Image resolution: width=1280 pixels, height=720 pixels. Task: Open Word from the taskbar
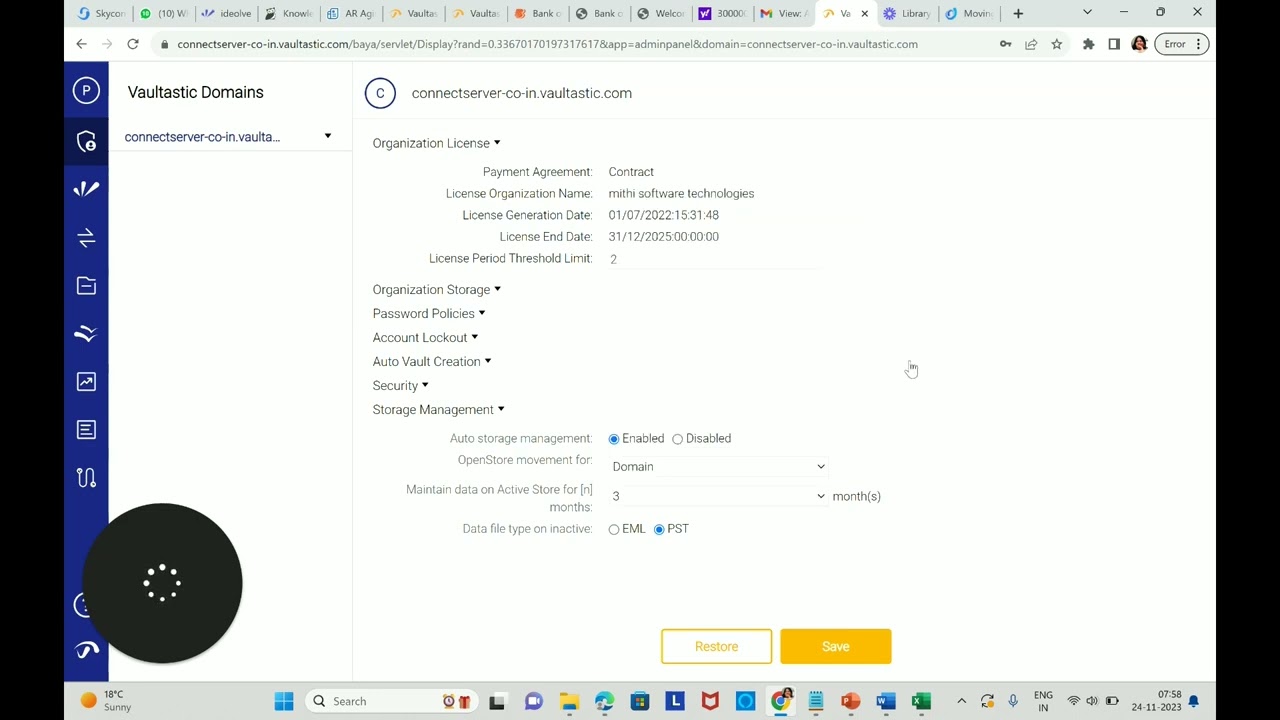tap(885, 701)
